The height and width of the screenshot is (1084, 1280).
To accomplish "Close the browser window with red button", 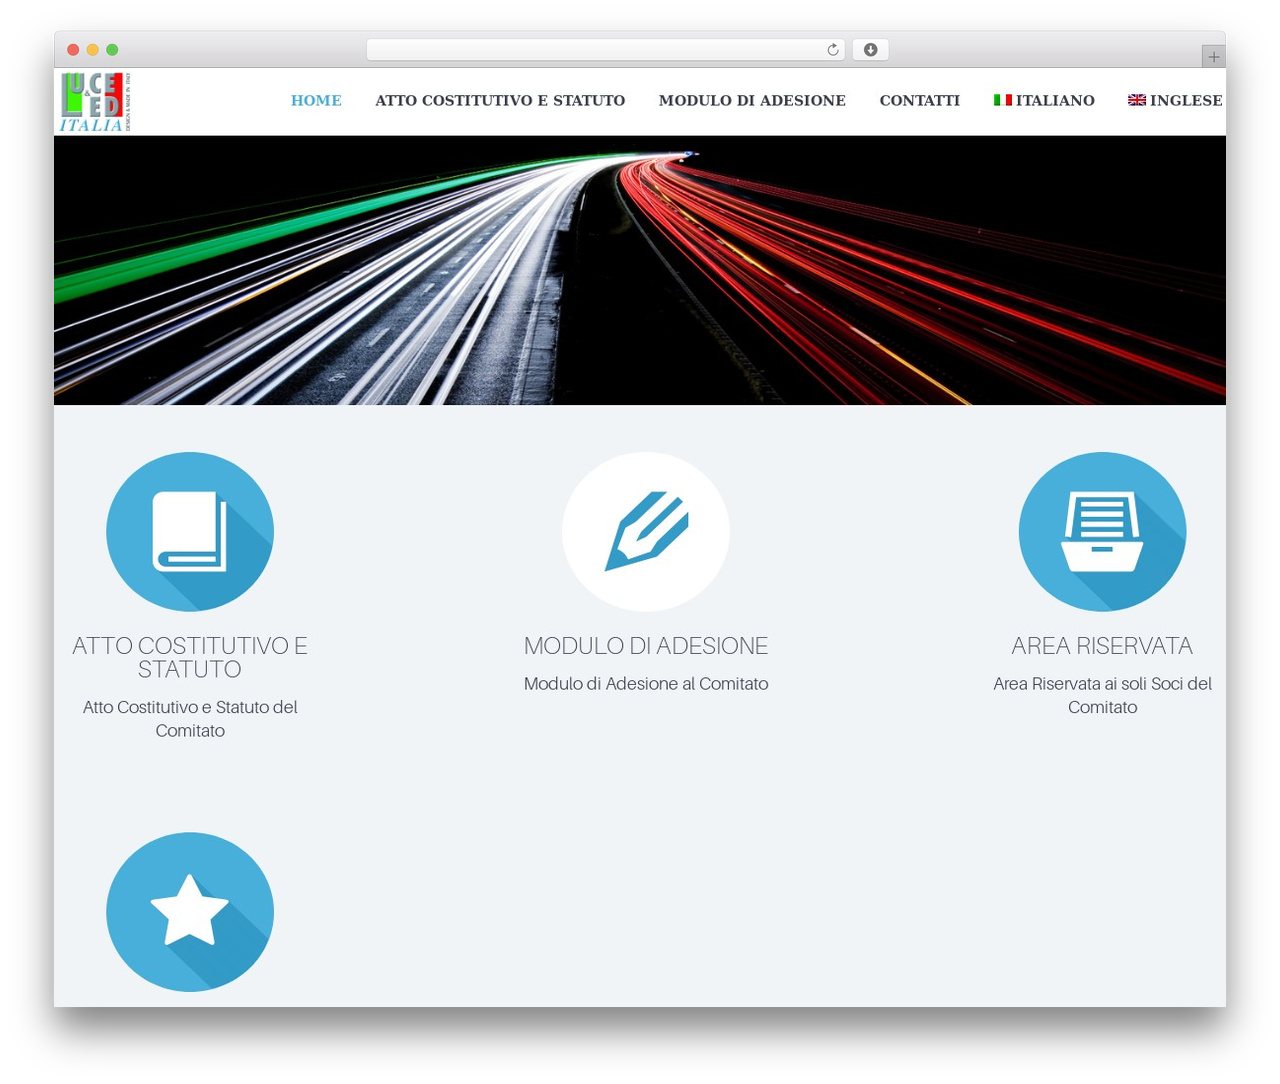I will [73, 50].
